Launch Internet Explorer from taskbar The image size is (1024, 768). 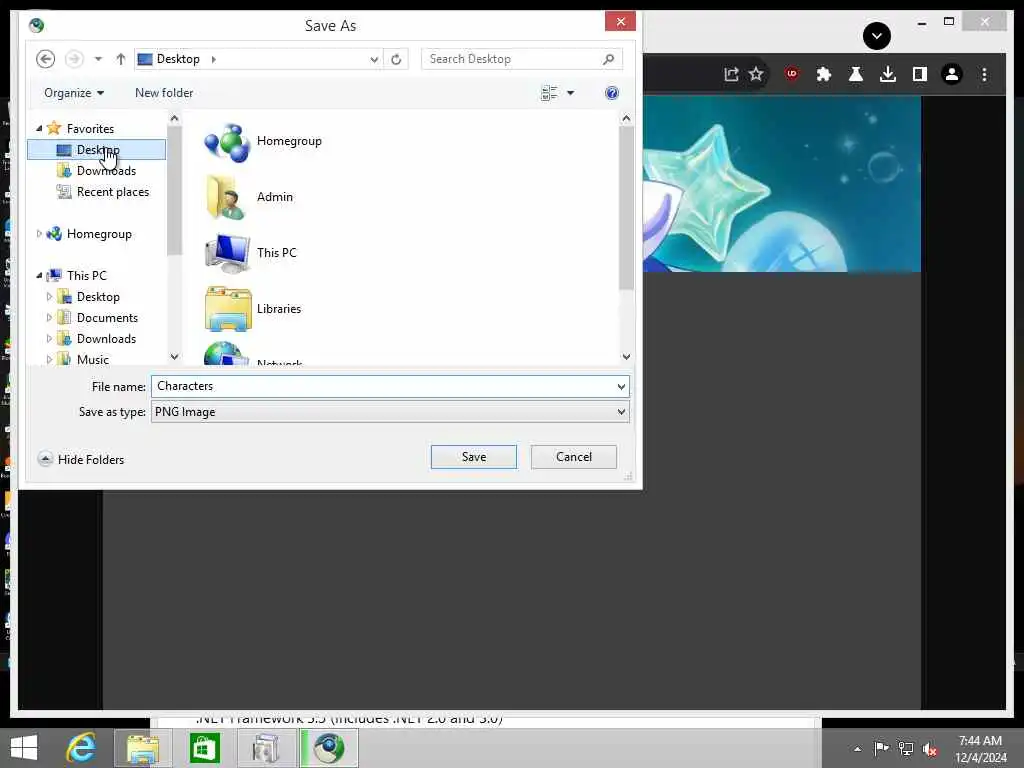(x=82, y=748)
